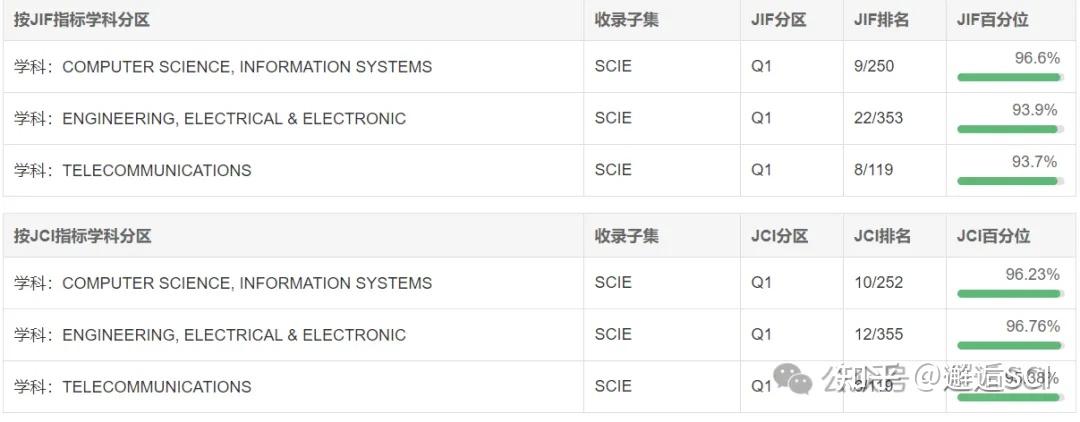
Task: Click the 按JCI指标学科分区 column header
Action: pyautogui.click(x=82, y=236)
